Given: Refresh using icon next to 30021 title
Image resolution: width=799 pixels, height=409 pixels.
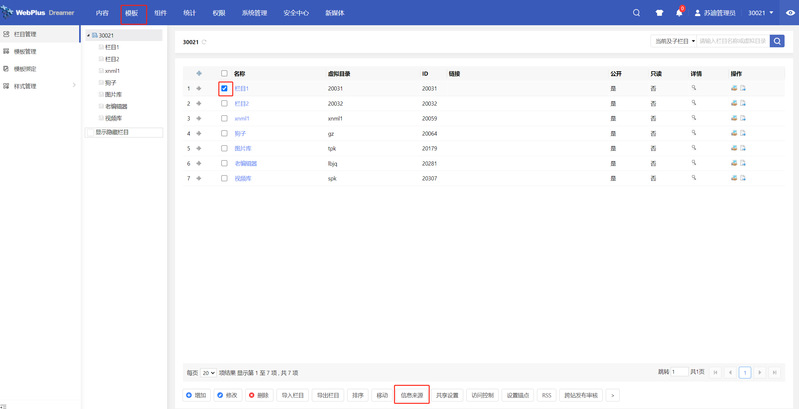Looking at the screenshot, I should pyautogui.click(x=204, y=42).
